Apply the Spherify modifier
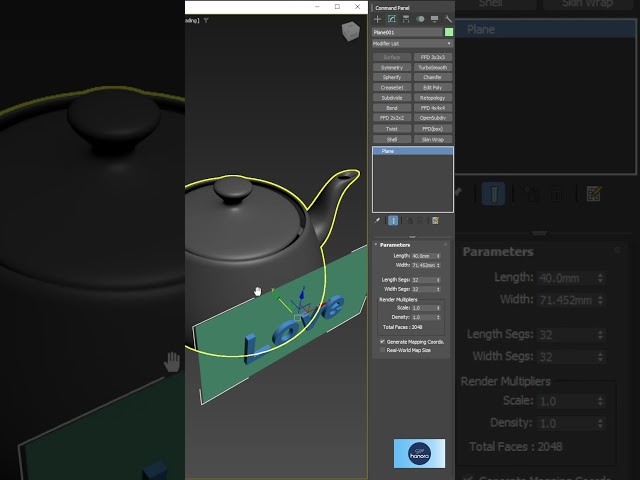 392,77
